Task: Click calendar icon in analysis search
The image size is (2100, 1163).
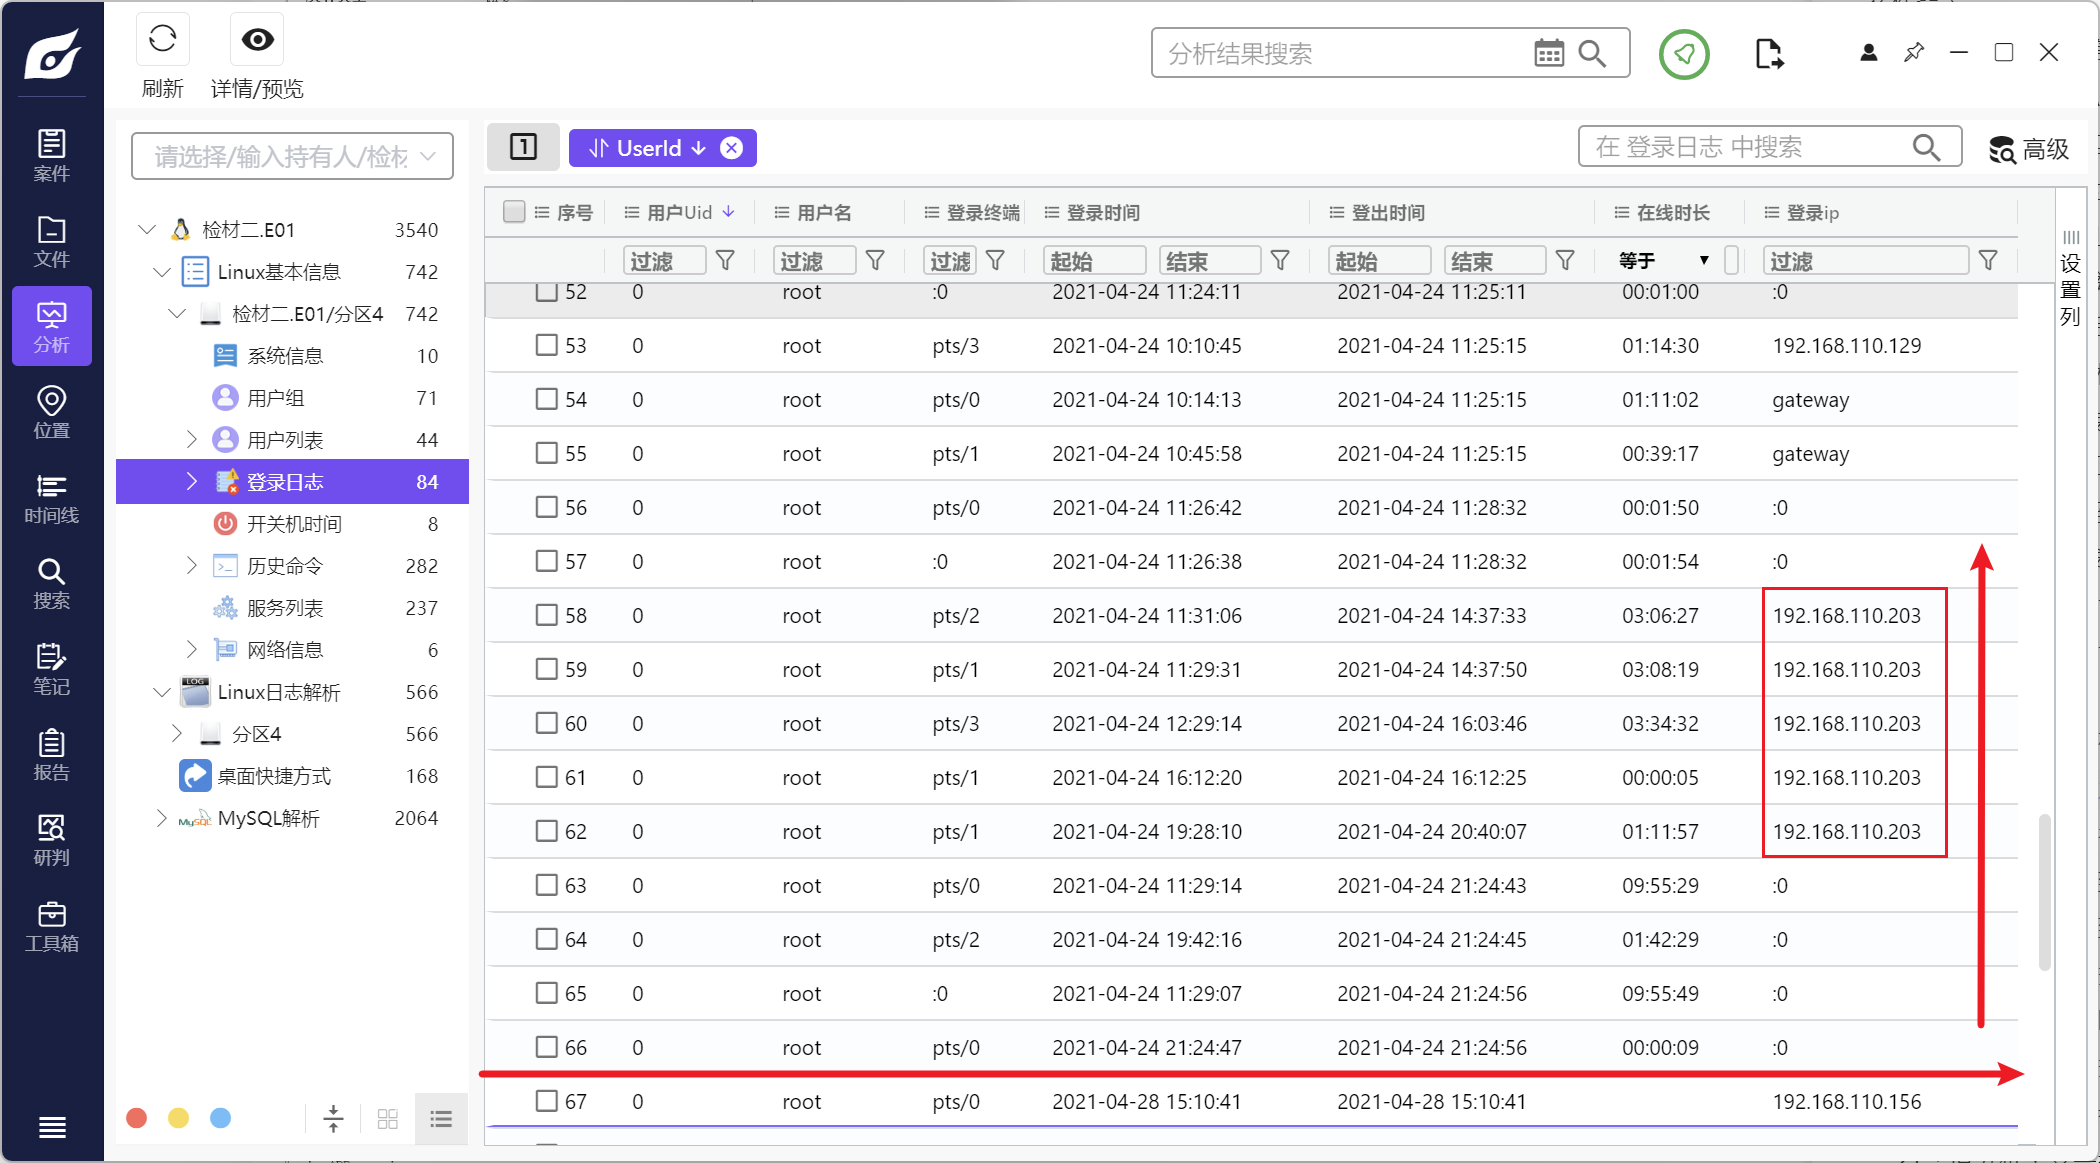Action: click(x=1549, y=54)
